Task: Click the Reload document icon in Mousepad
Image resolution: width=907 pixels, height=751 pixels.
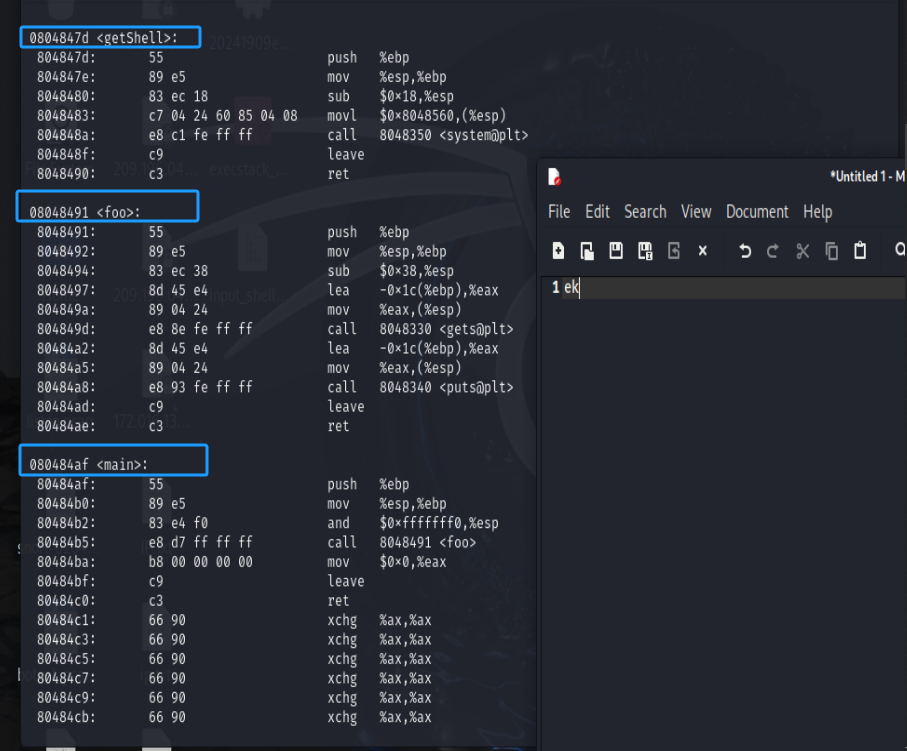Action: [673, 251]
